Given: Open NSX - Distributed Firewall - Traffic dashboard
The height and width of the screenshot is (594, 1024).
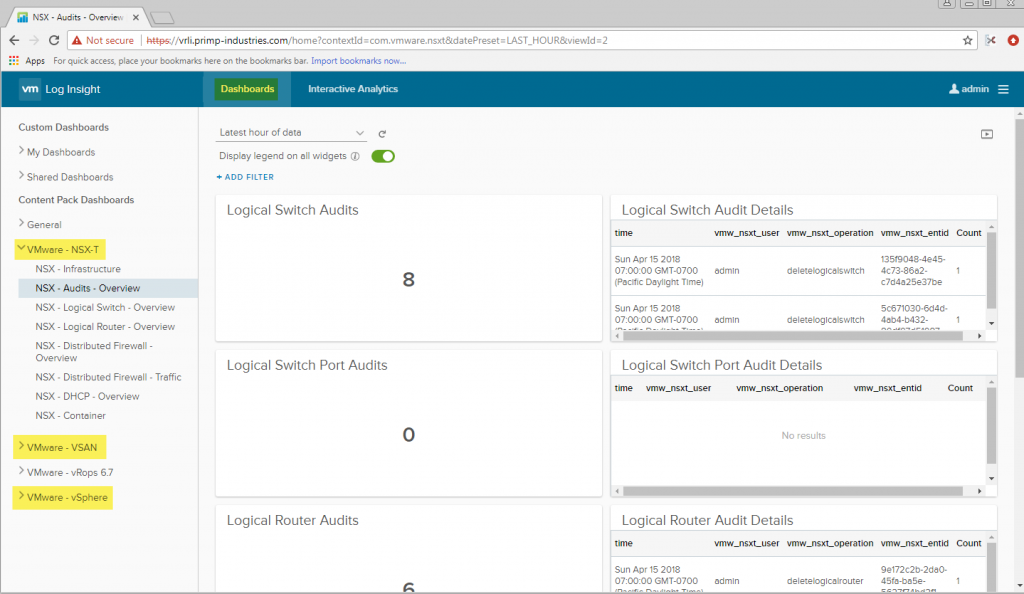Looking at the screenshot, I should (x=108, y=377).
